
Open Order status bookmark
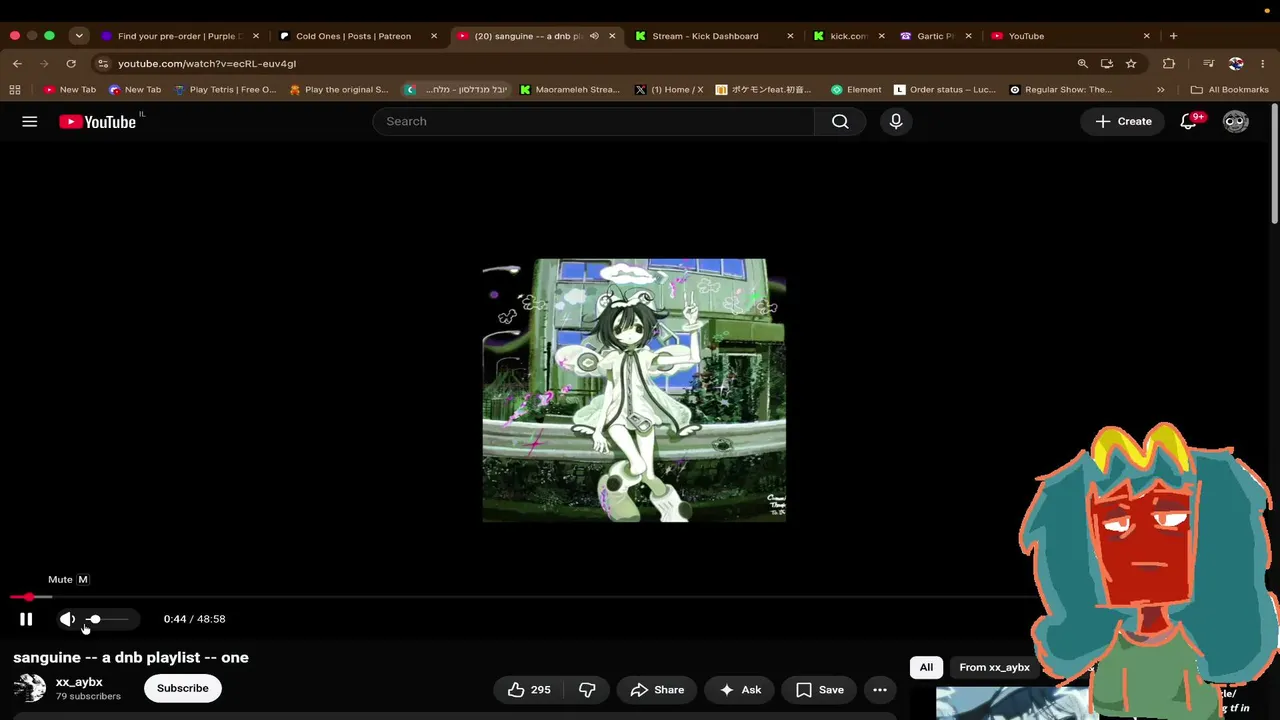coord(945,89)
